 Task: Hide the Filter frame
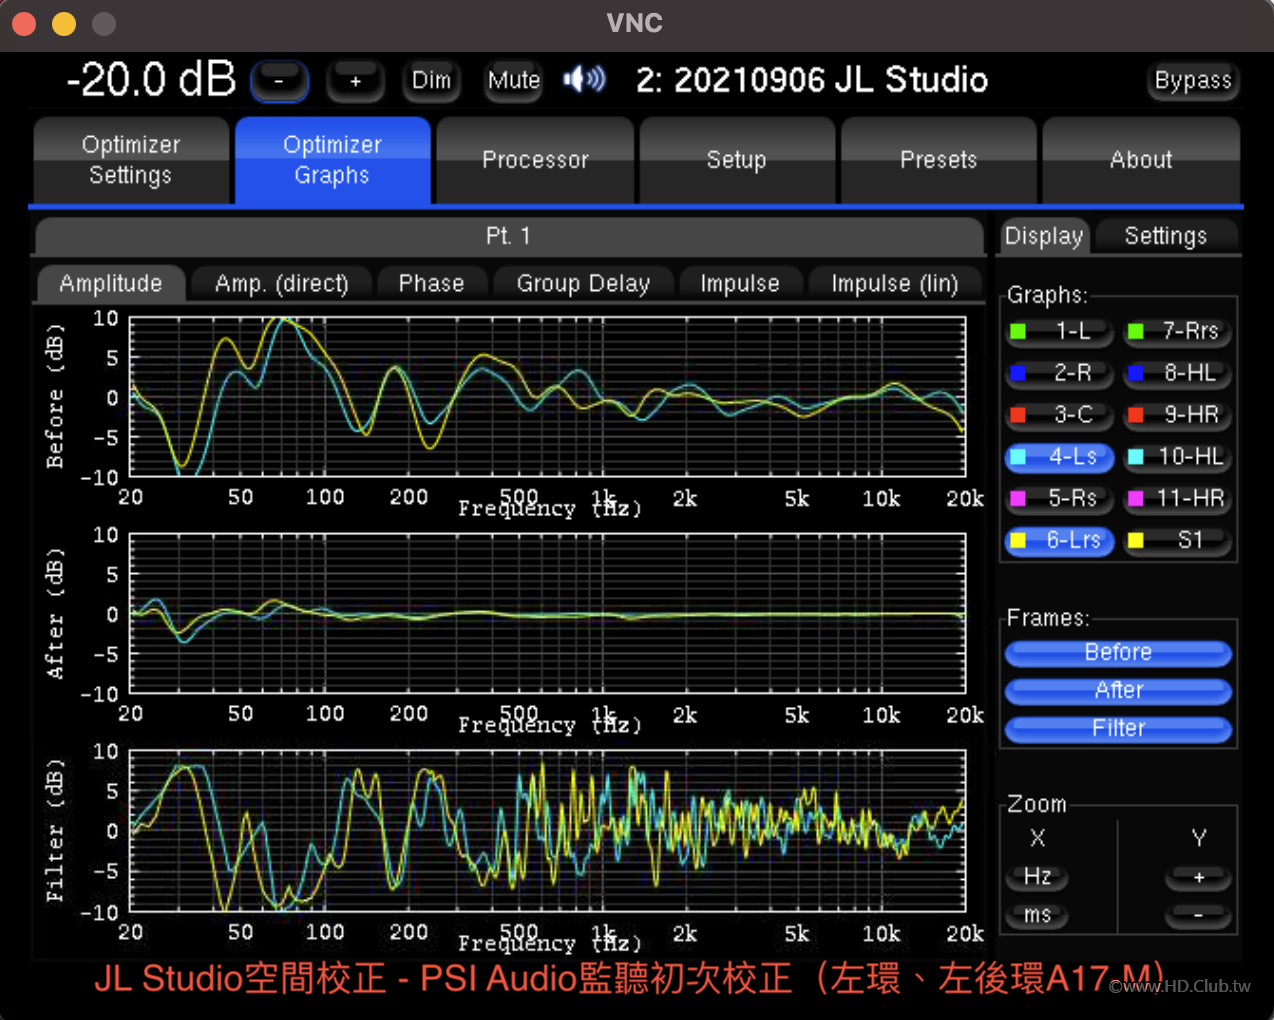1118,729
